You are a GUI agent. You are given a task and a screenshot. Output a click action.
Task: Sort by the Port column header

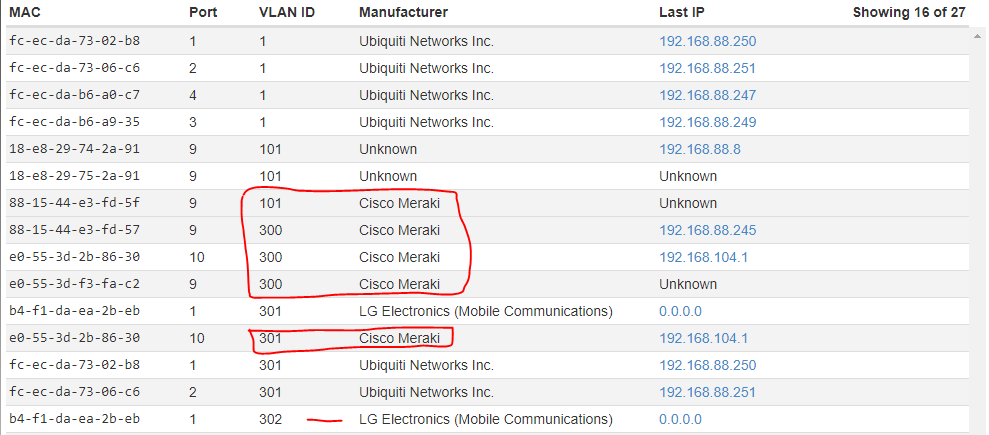coord(203,12)
